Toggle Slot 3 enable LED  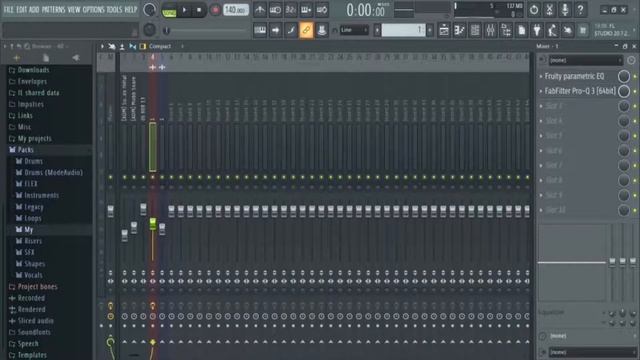(635, 106)
